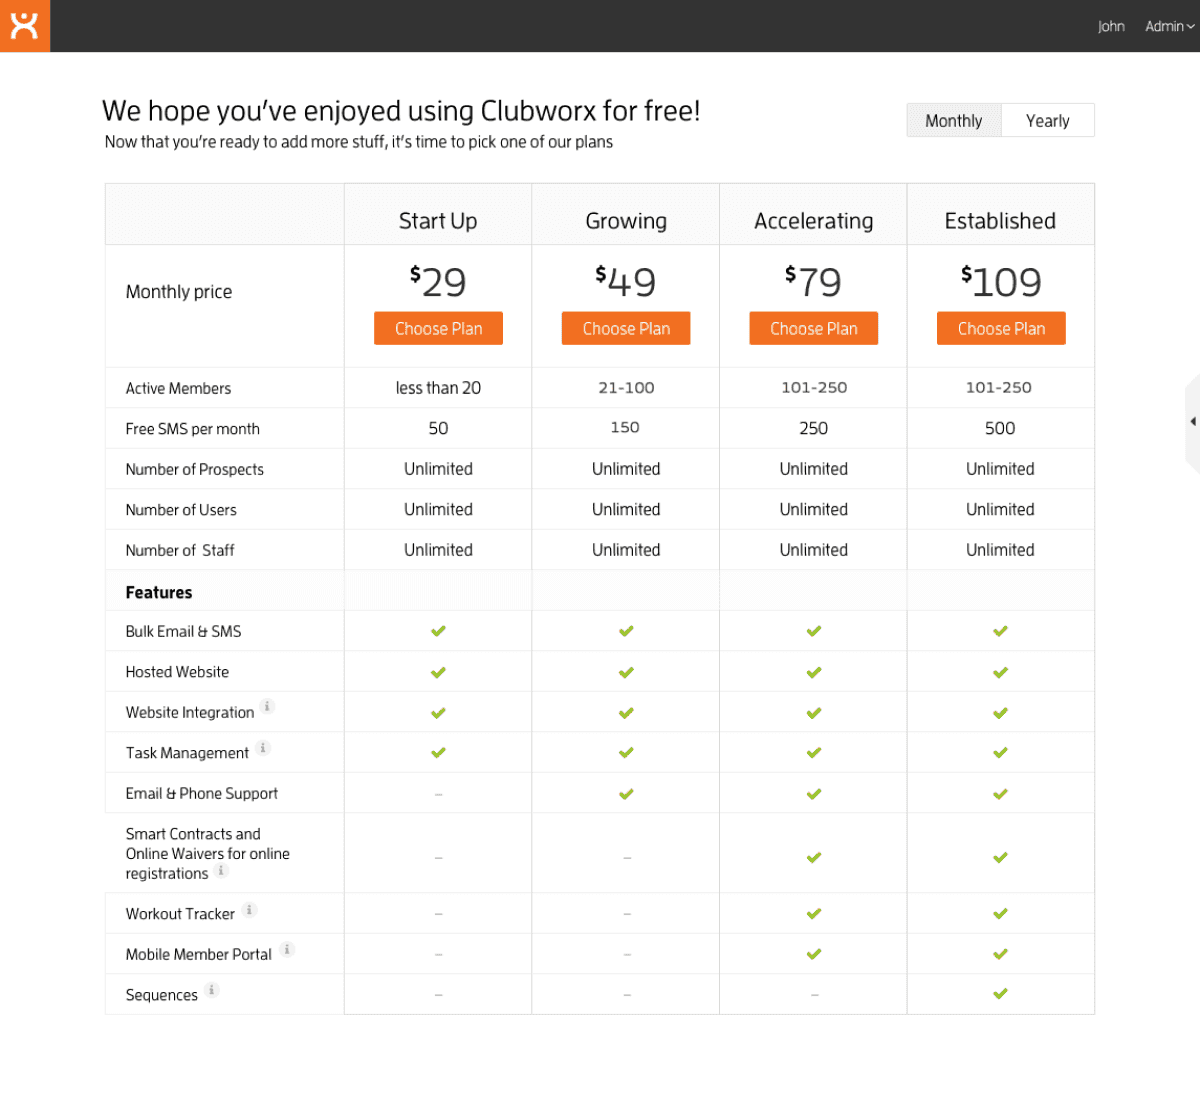Click info icon beside Task Management
The image size is (1200, 1099).
click(x=263, y=748)
